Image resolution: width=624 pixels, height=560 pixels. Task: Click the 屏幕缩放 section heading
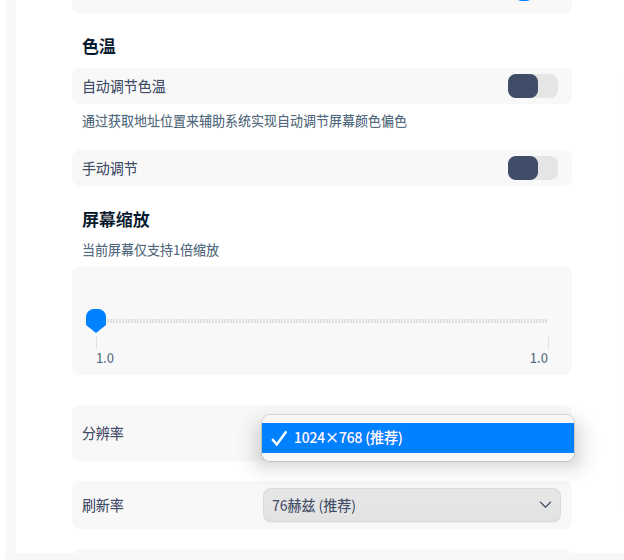tap(116, 220)
